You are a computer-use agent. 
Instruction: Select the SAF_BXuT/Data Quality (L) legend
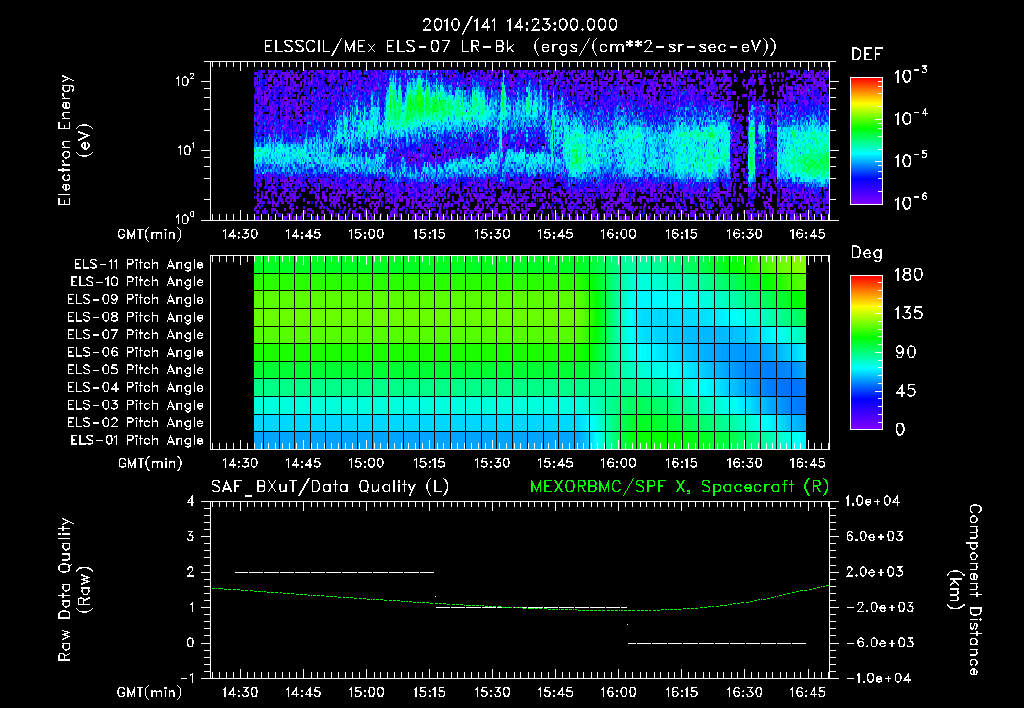pyautogui.click(x=330, y=487)
